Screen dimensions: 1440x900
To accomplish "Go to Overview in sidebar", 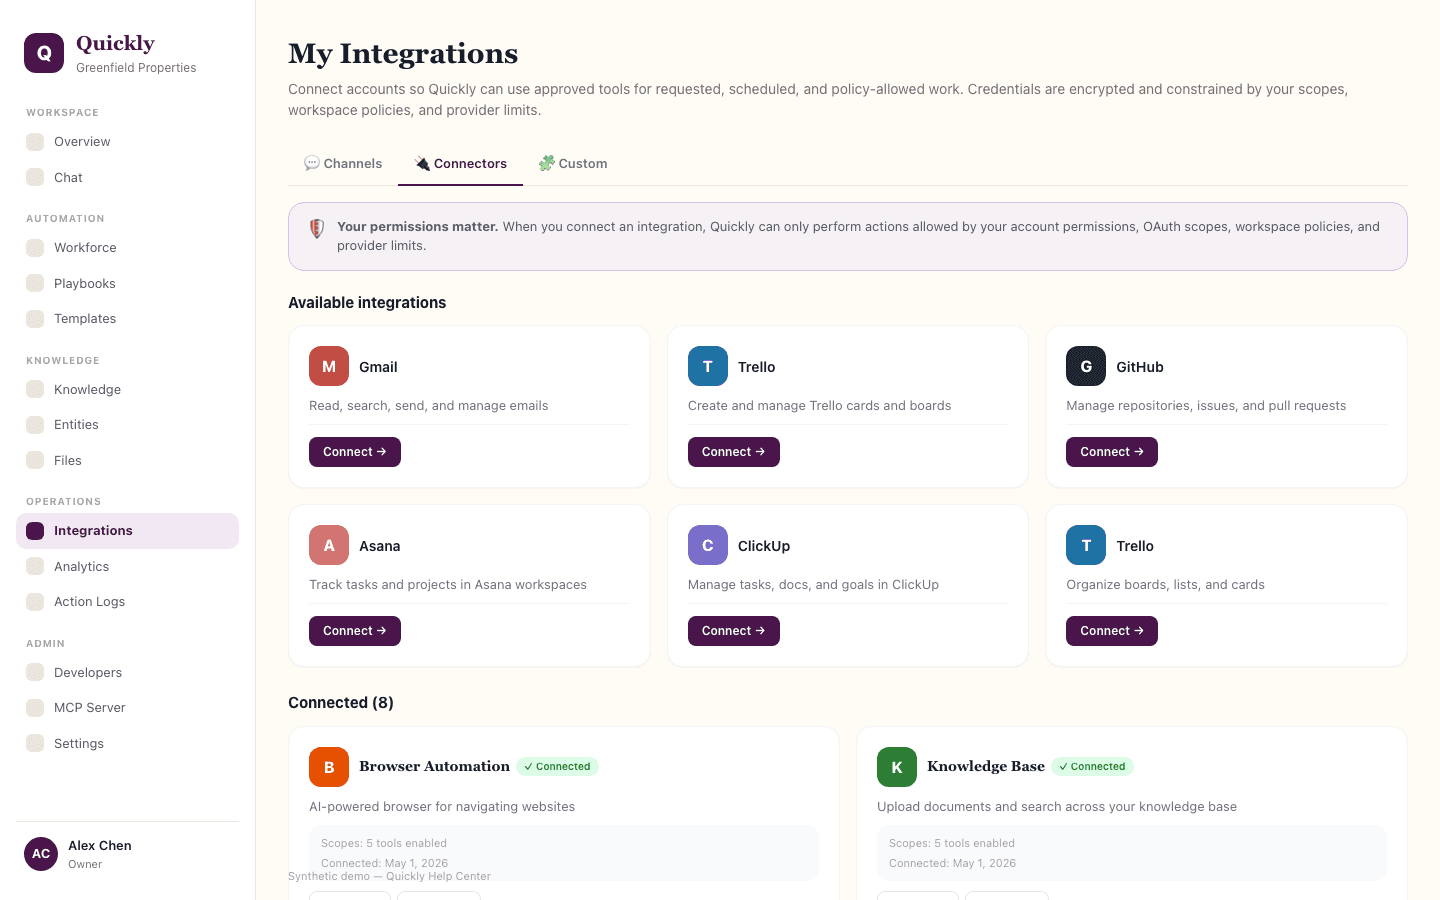I will point(127,142).
